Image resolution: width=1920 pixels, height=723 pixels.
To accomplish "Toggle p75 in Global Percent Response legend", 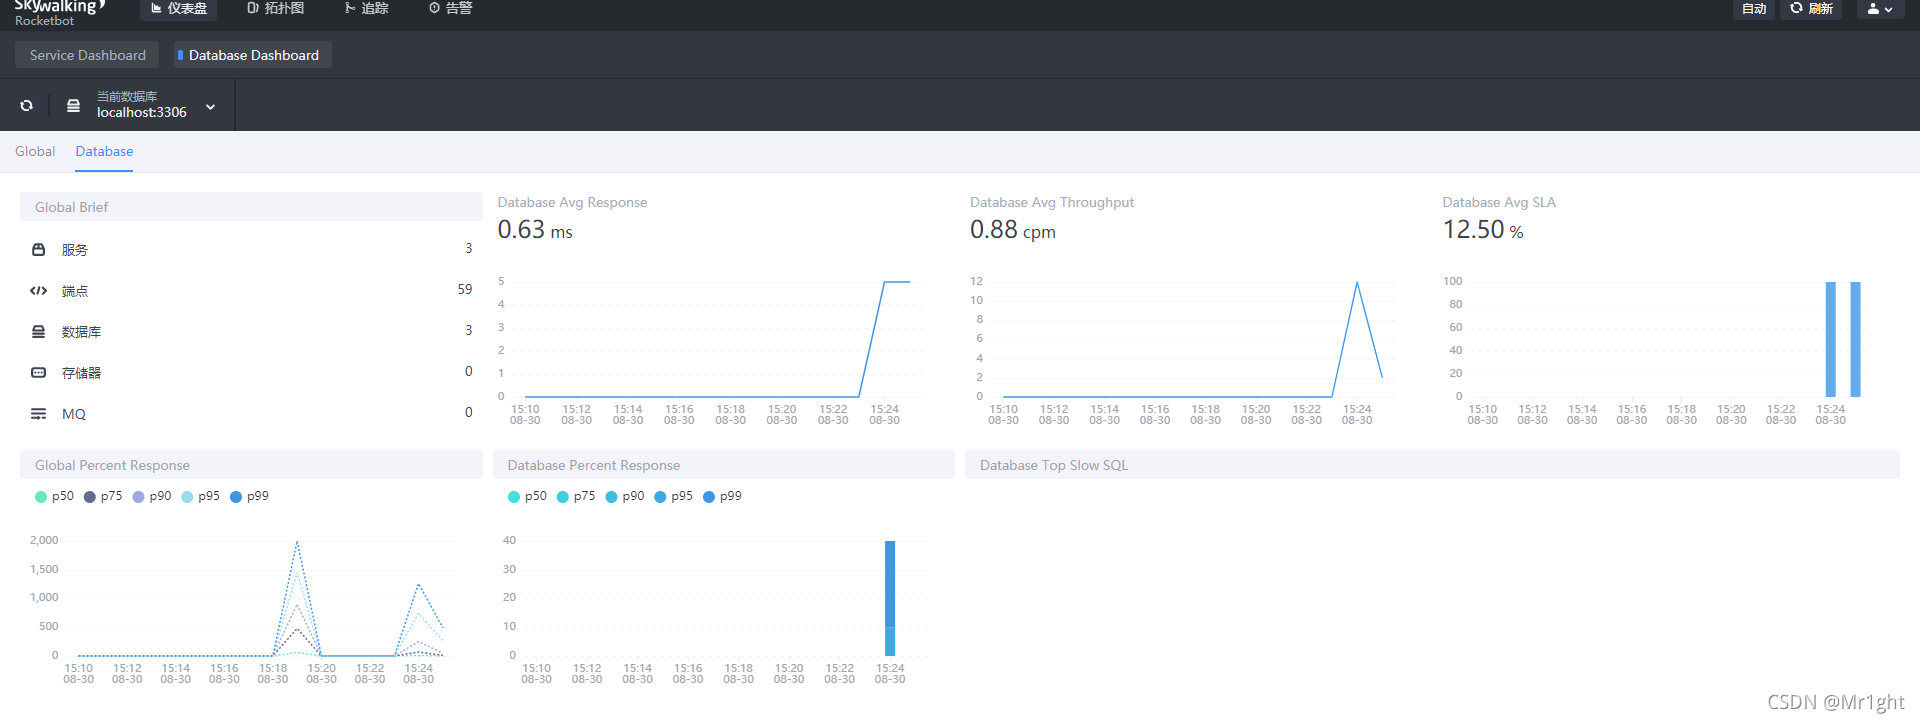I will 103,496.
